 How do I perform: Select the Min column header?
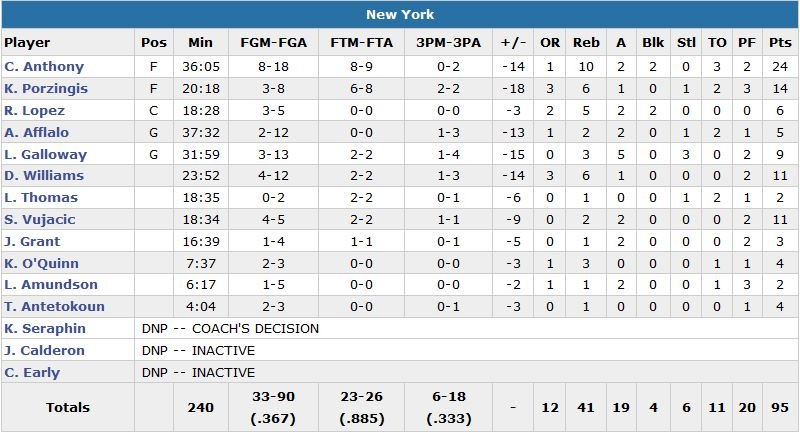201,43
